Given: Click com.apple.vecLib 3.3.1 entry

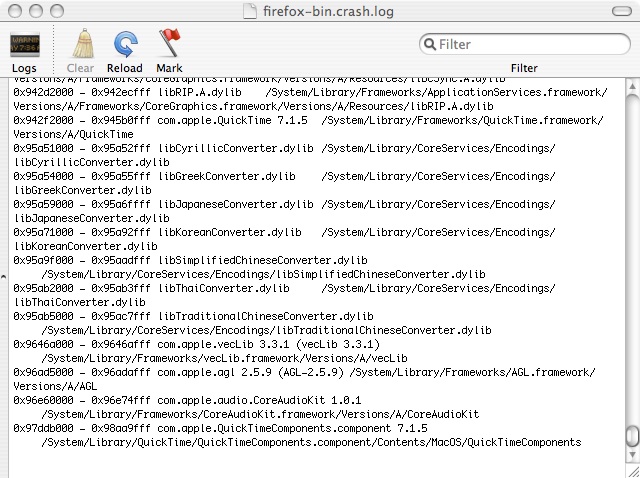Looking at the screenshot, I should [196, 345].
